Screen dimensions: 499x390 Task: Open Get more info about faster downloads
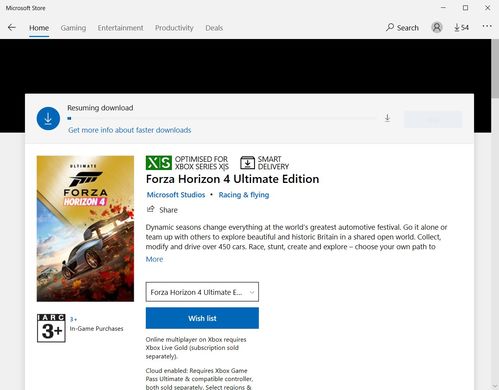[x=130, y=130]
